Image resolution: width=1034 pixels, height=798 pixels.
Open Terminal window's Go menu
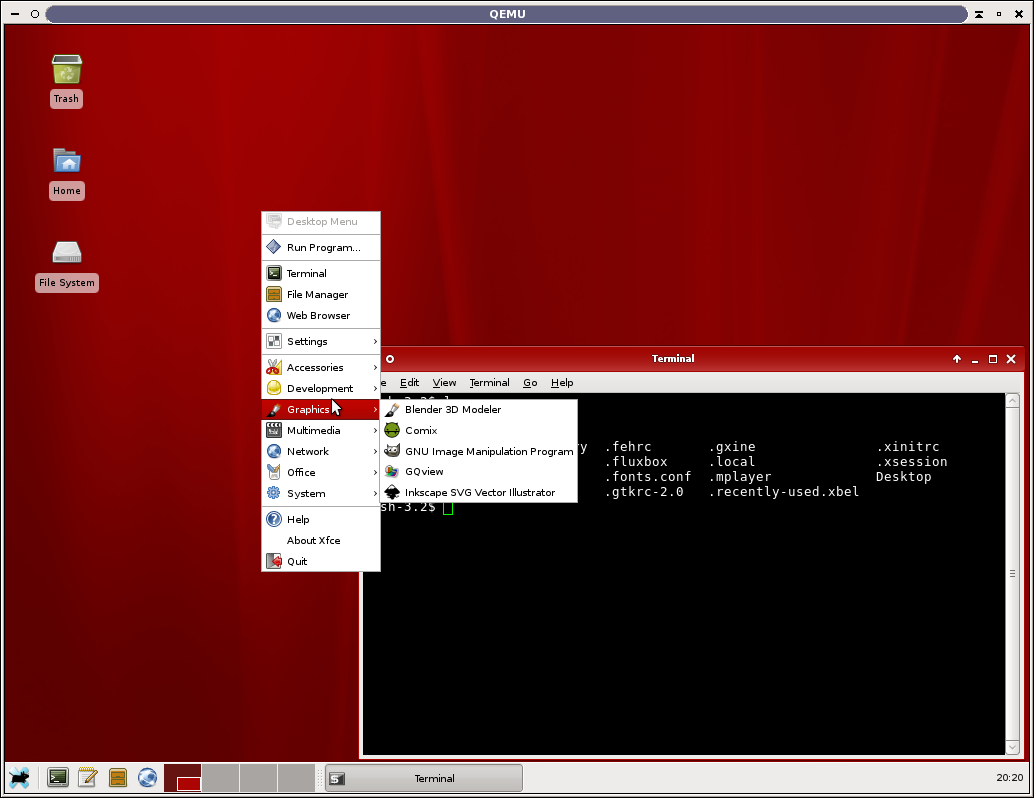(530, 383)
